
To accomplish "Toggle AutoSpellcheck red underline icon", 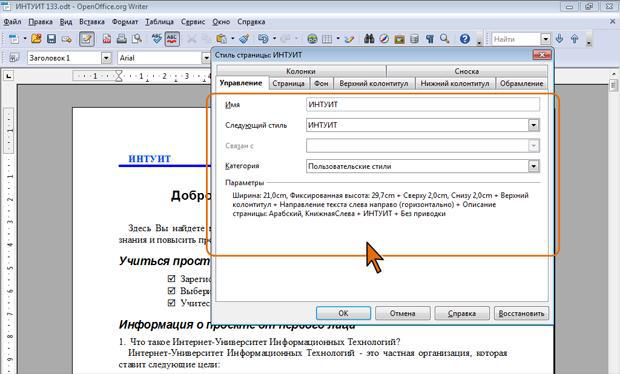I will (x=172, y=39).
